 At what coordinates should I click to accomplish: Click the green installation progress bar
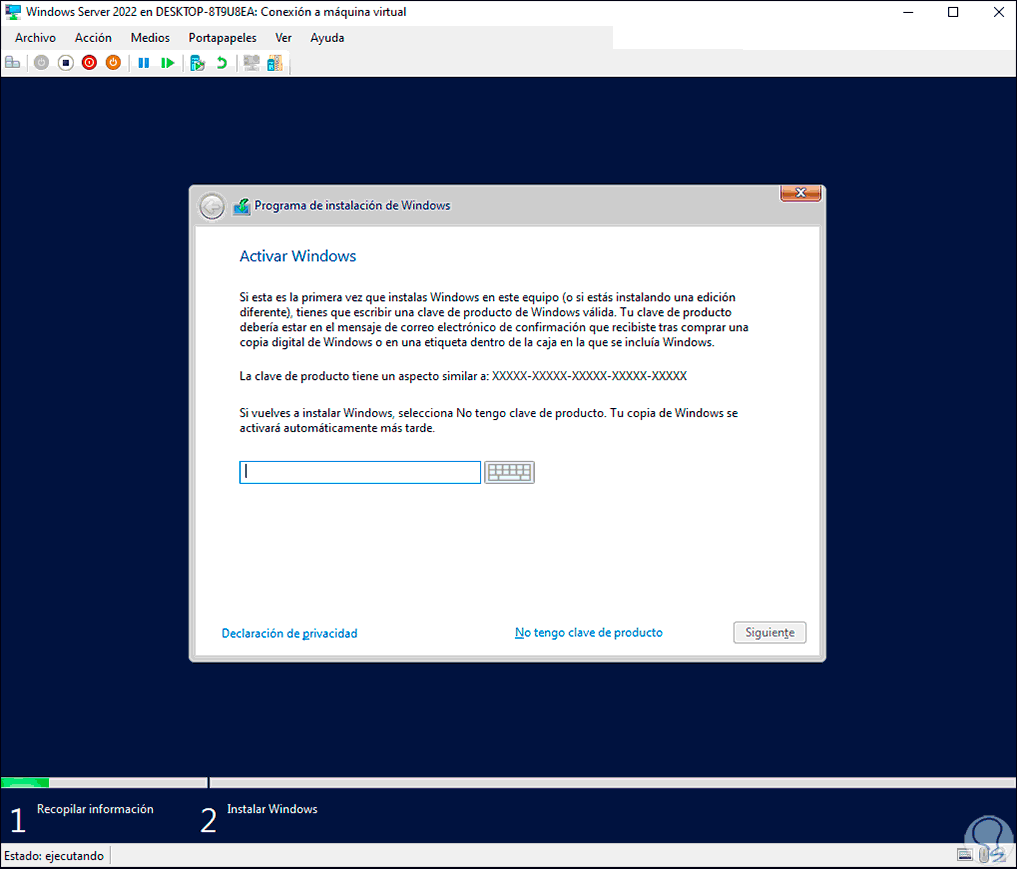tap(25, 783)
